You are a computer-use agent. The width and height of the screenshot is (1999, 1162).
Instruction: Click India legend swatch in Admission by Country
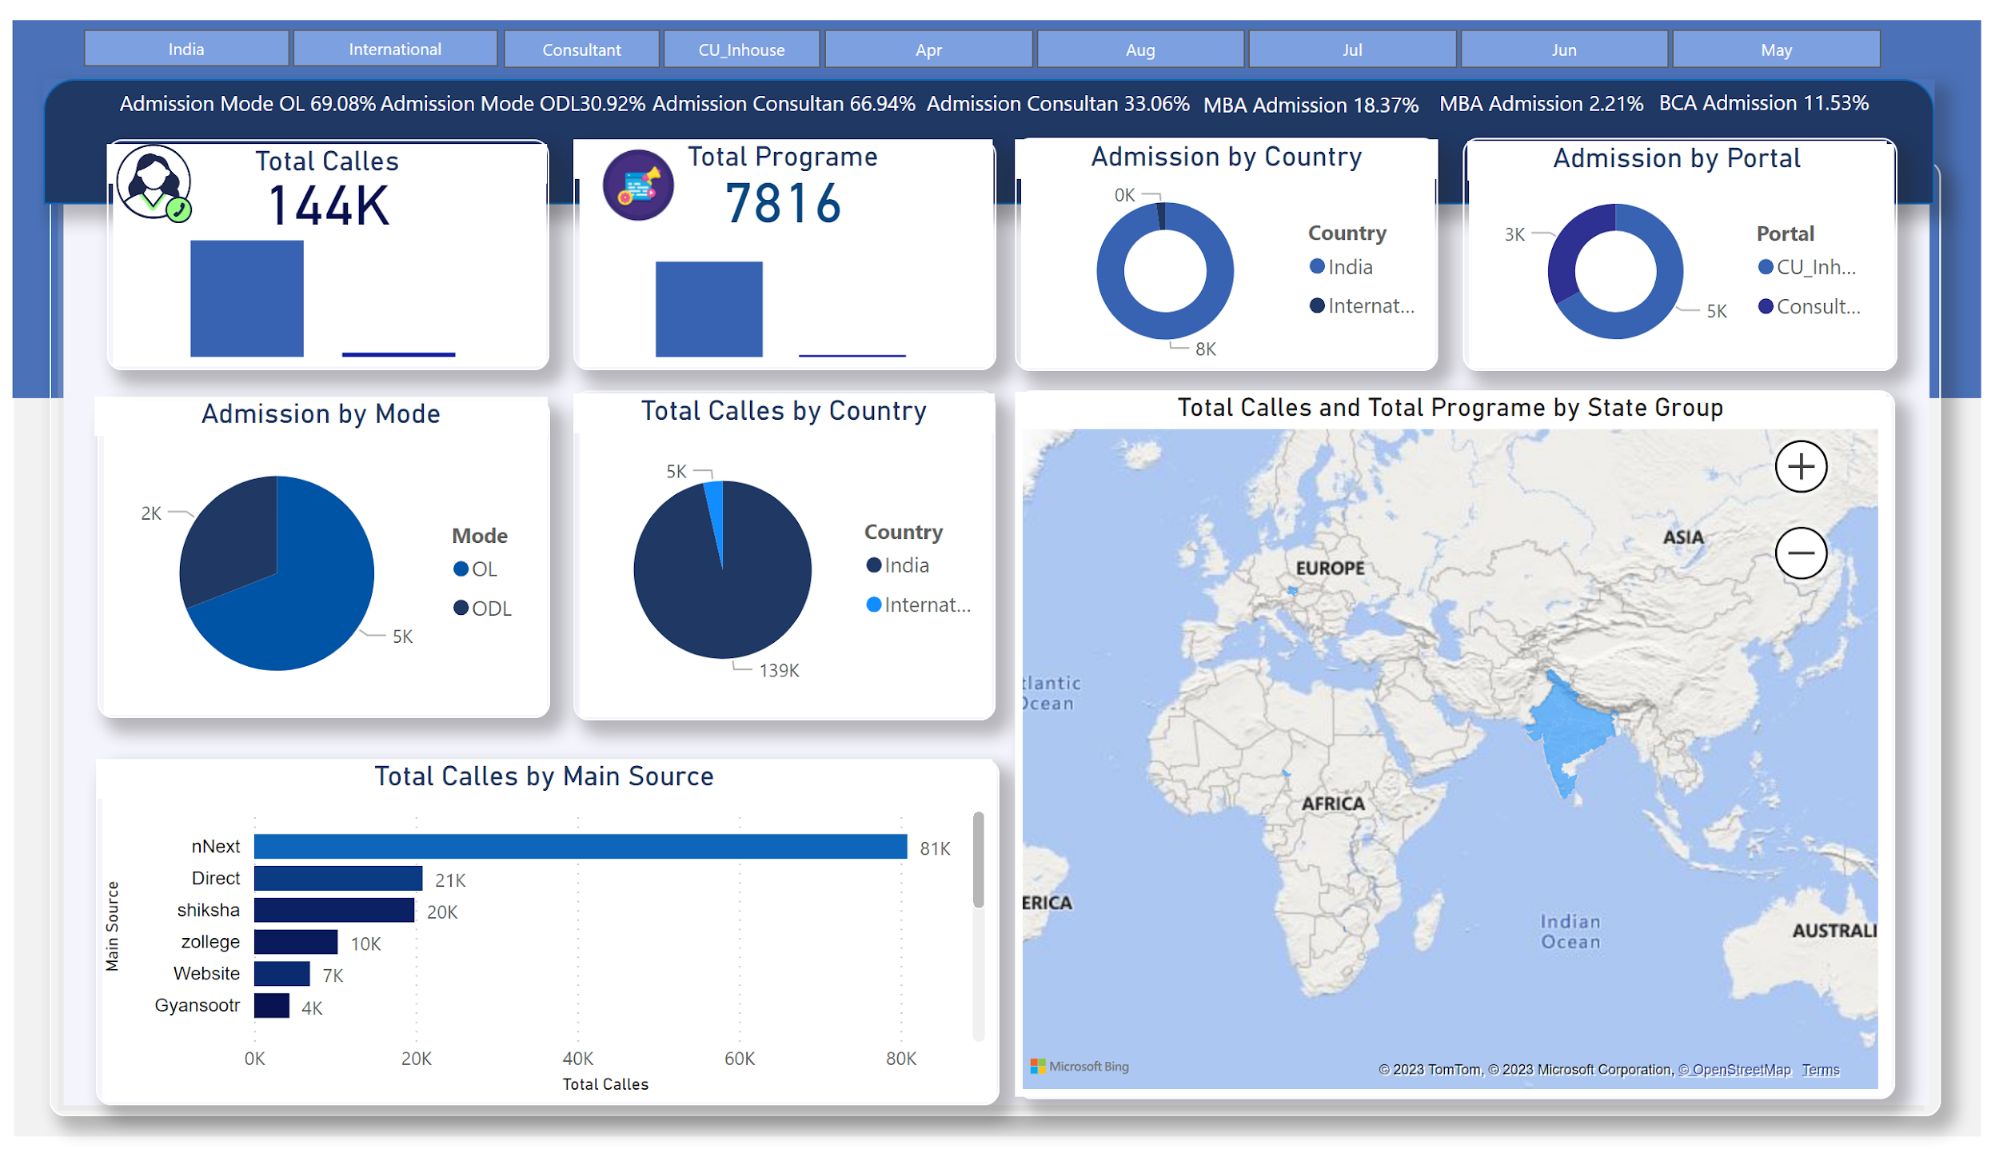(1318, 266)
